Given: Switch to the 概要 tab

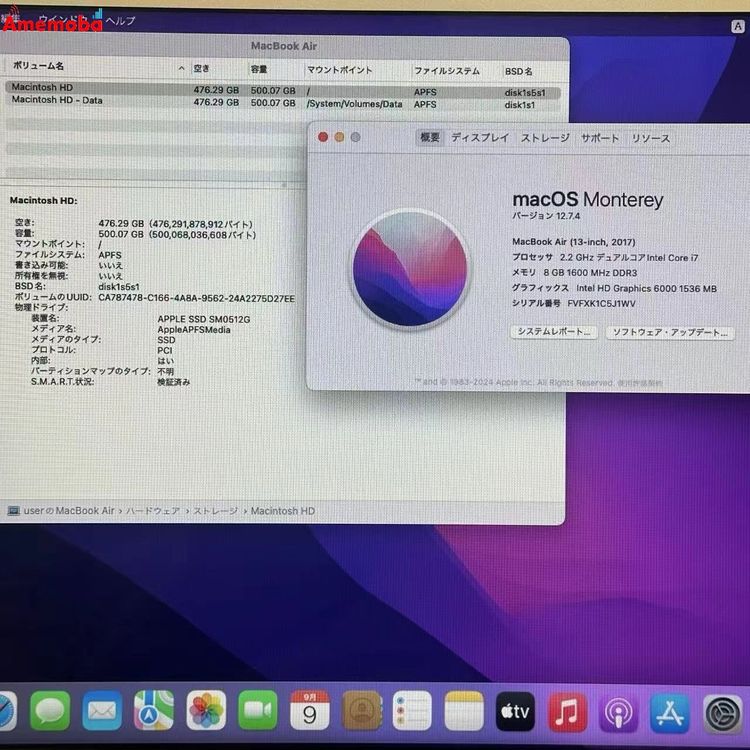Looking at the screenshot, I should point(430,137).
